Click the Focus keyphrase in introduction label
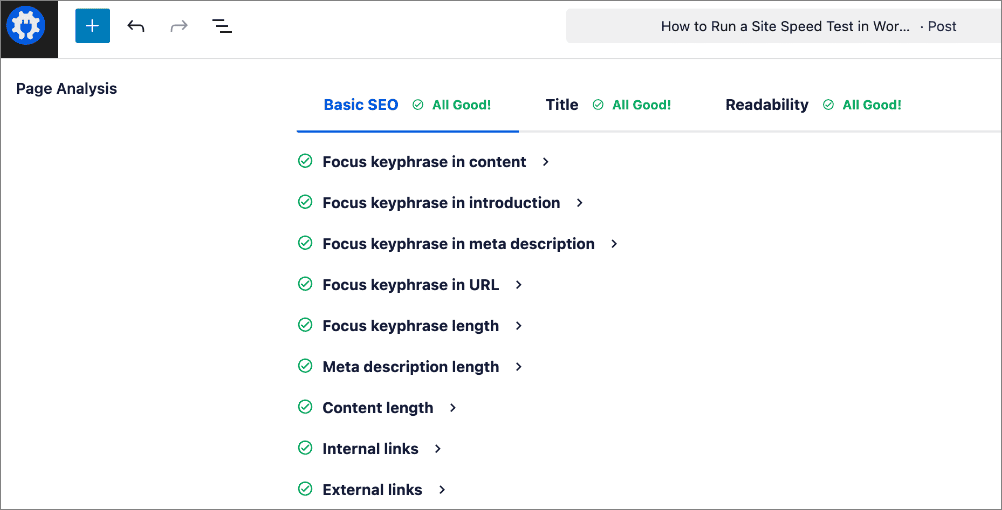1002x510 pixels. pyautogui.click(x=442, y=203)
